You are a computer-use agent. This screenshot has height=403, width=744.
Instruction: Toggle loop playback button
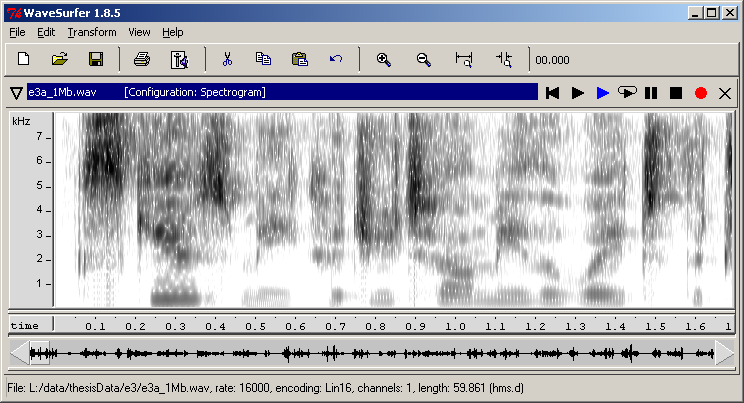pyautogui.click(x=627, y=92)
